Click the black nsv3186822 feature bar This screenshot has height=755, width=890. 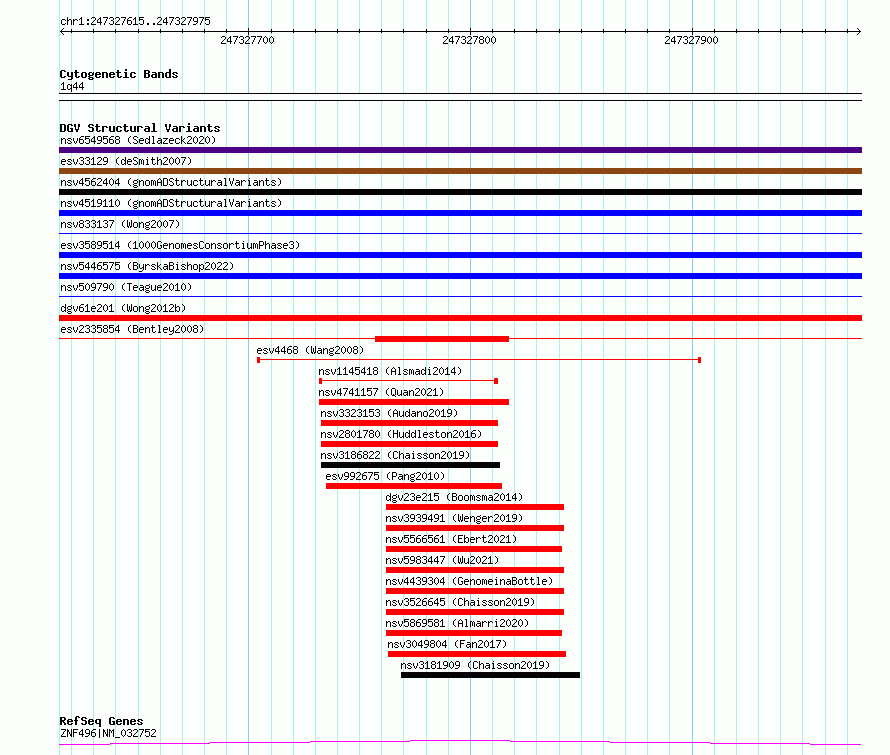[x=410, y=465]
